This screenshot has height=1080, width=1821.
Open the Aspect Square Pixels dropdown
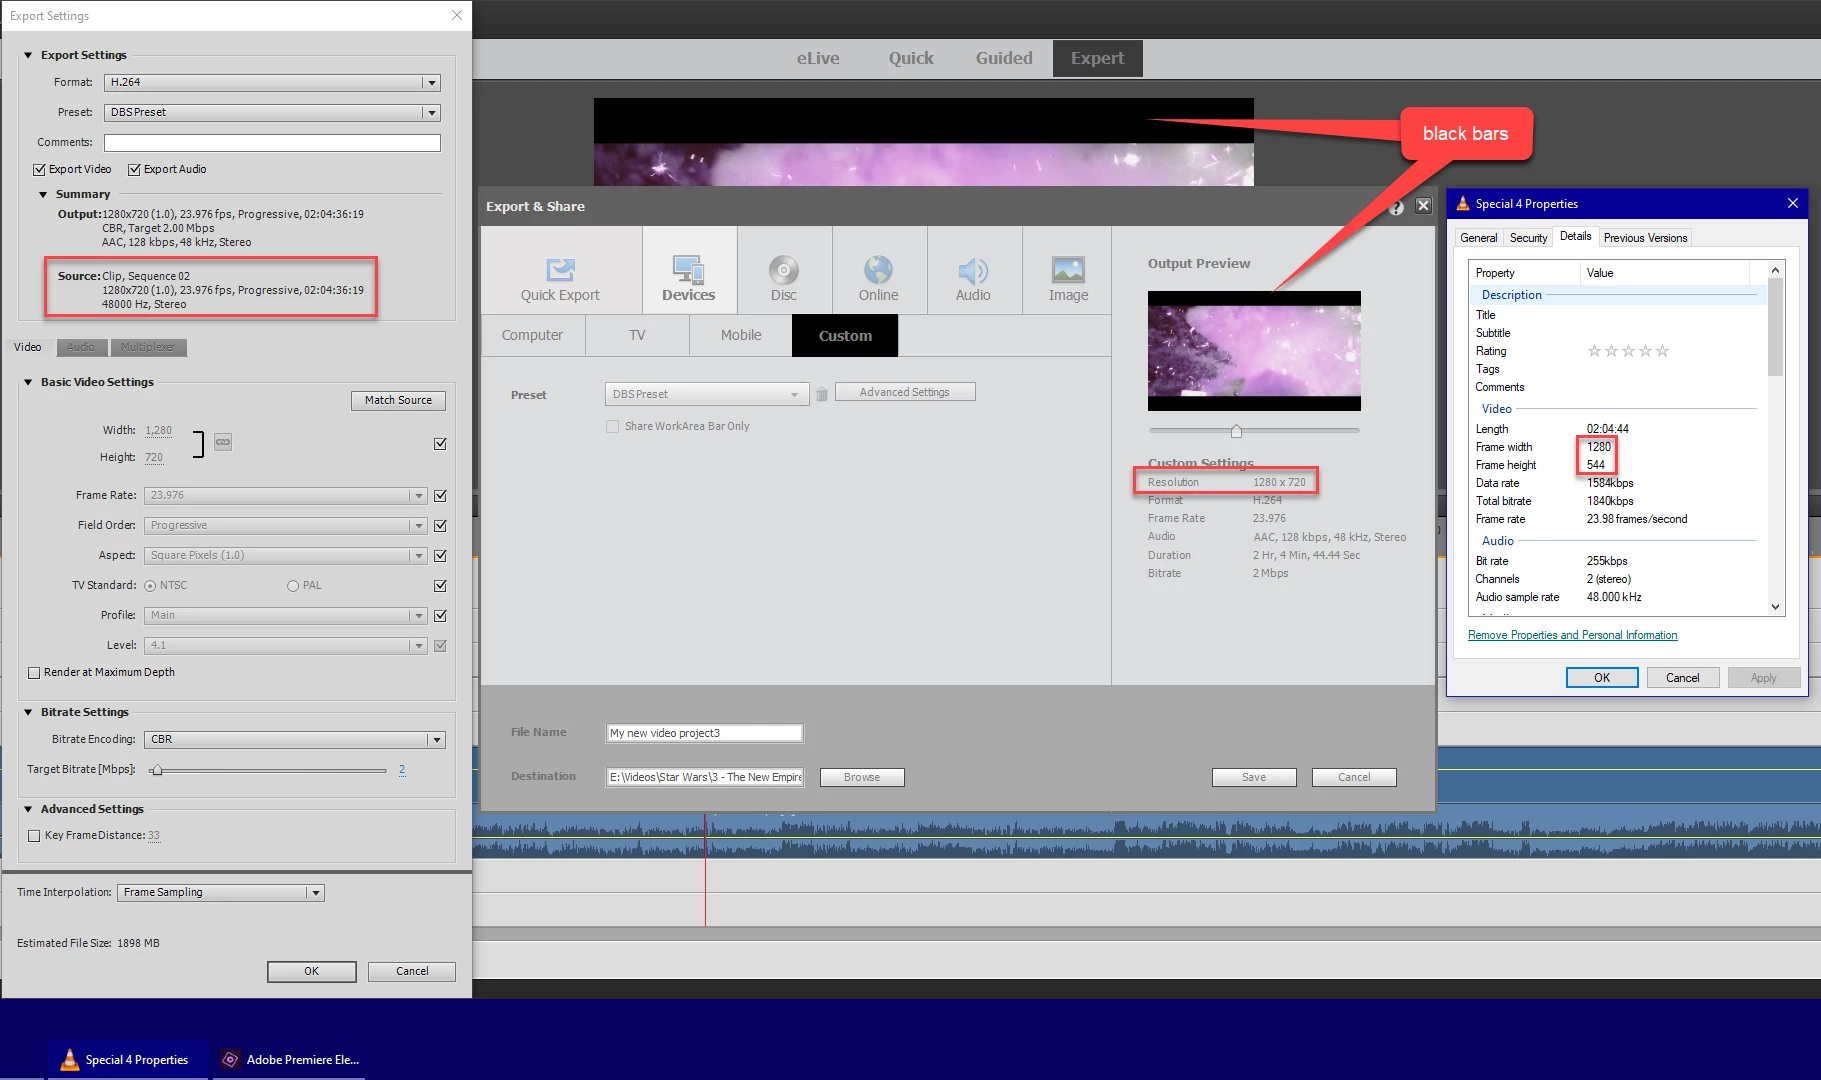click(285, 556)
